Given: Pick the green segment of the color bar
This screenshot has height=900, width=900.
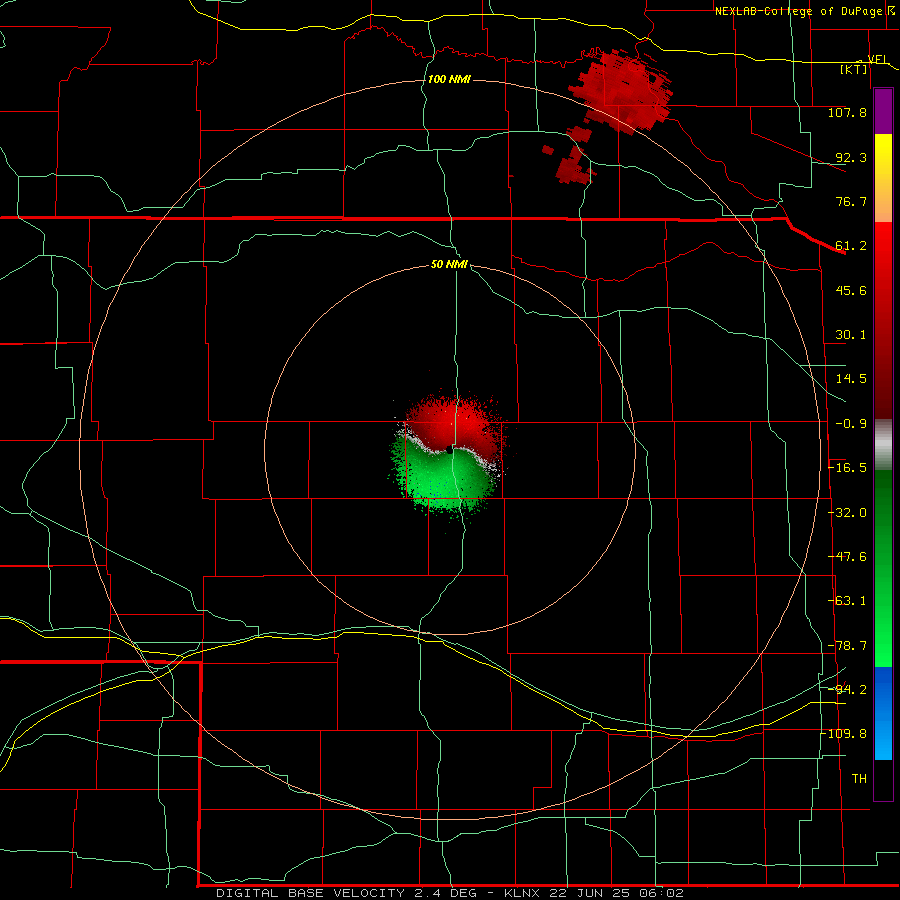Looking at the screenshot, I should click(x=883, y=568).
